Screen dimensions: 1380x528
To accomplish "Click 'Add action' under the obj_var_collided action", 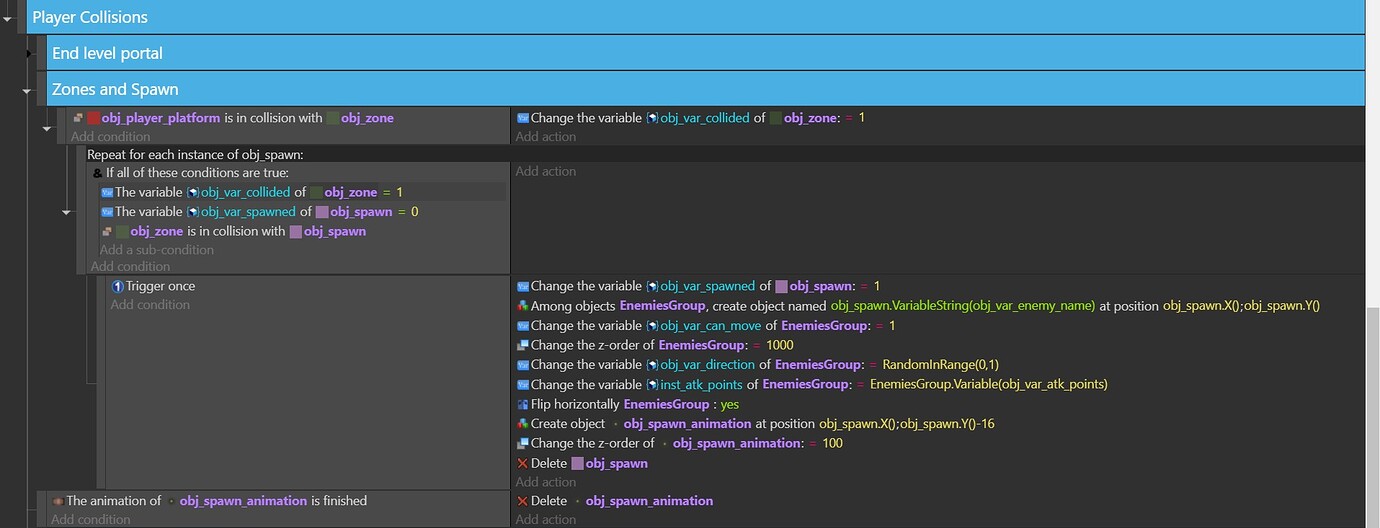I will coord(546,137).
